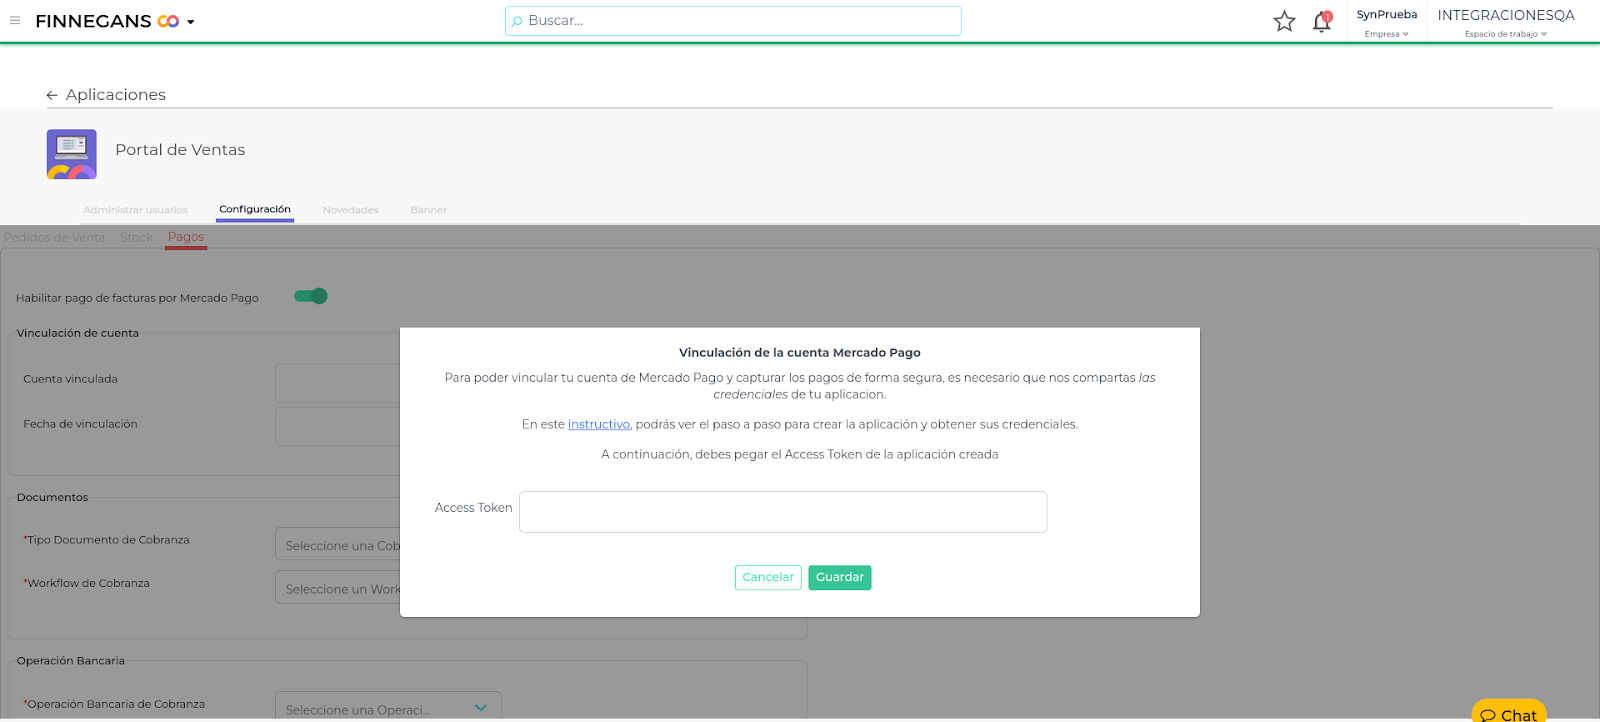Toggle Mercado Pago invoice payment switch

311,296
